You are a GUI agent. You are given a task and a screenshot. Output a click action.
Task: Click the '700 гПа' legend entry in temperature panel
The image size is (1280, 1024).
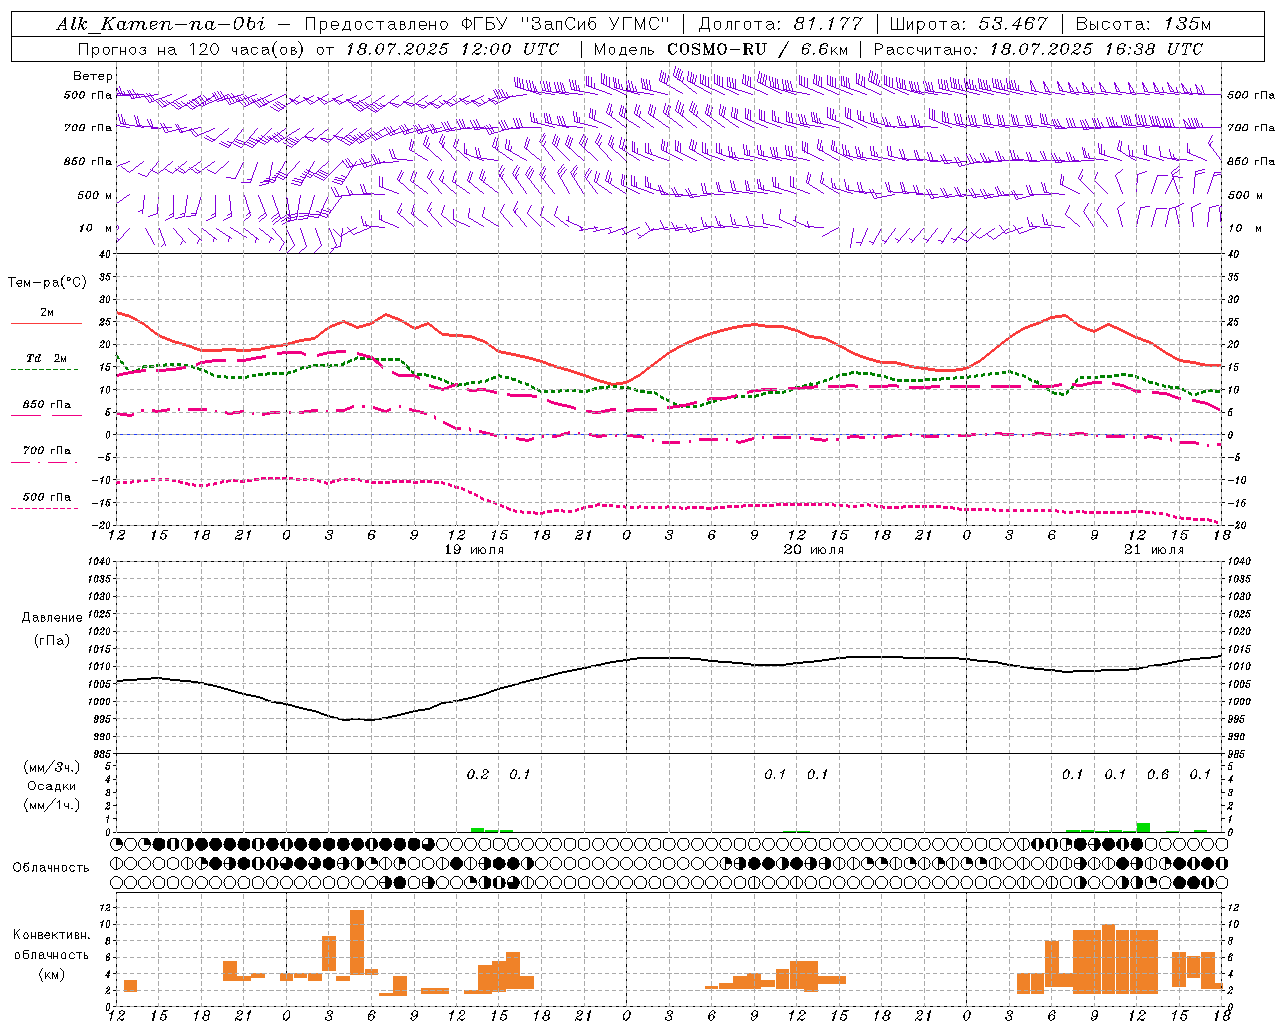pos(47,451)
